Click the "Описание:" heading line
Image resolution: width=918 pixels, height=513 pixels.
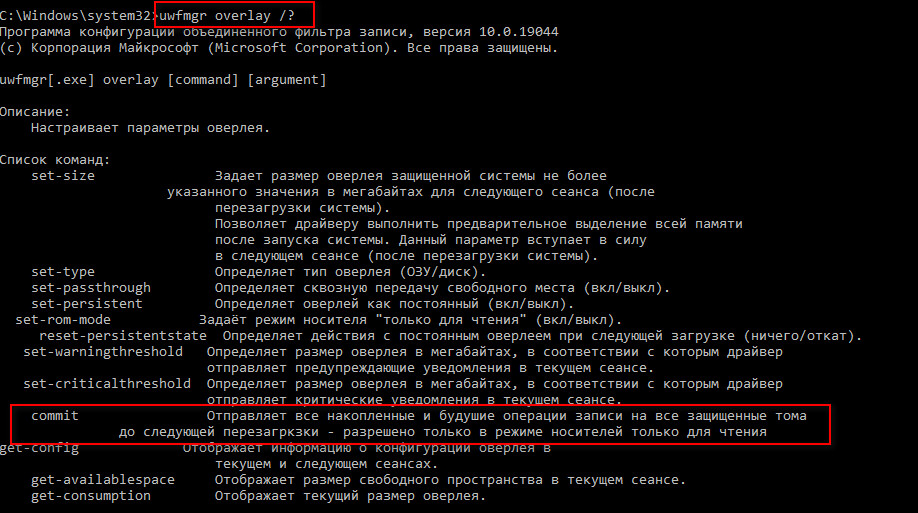click(x=36, y=112)
